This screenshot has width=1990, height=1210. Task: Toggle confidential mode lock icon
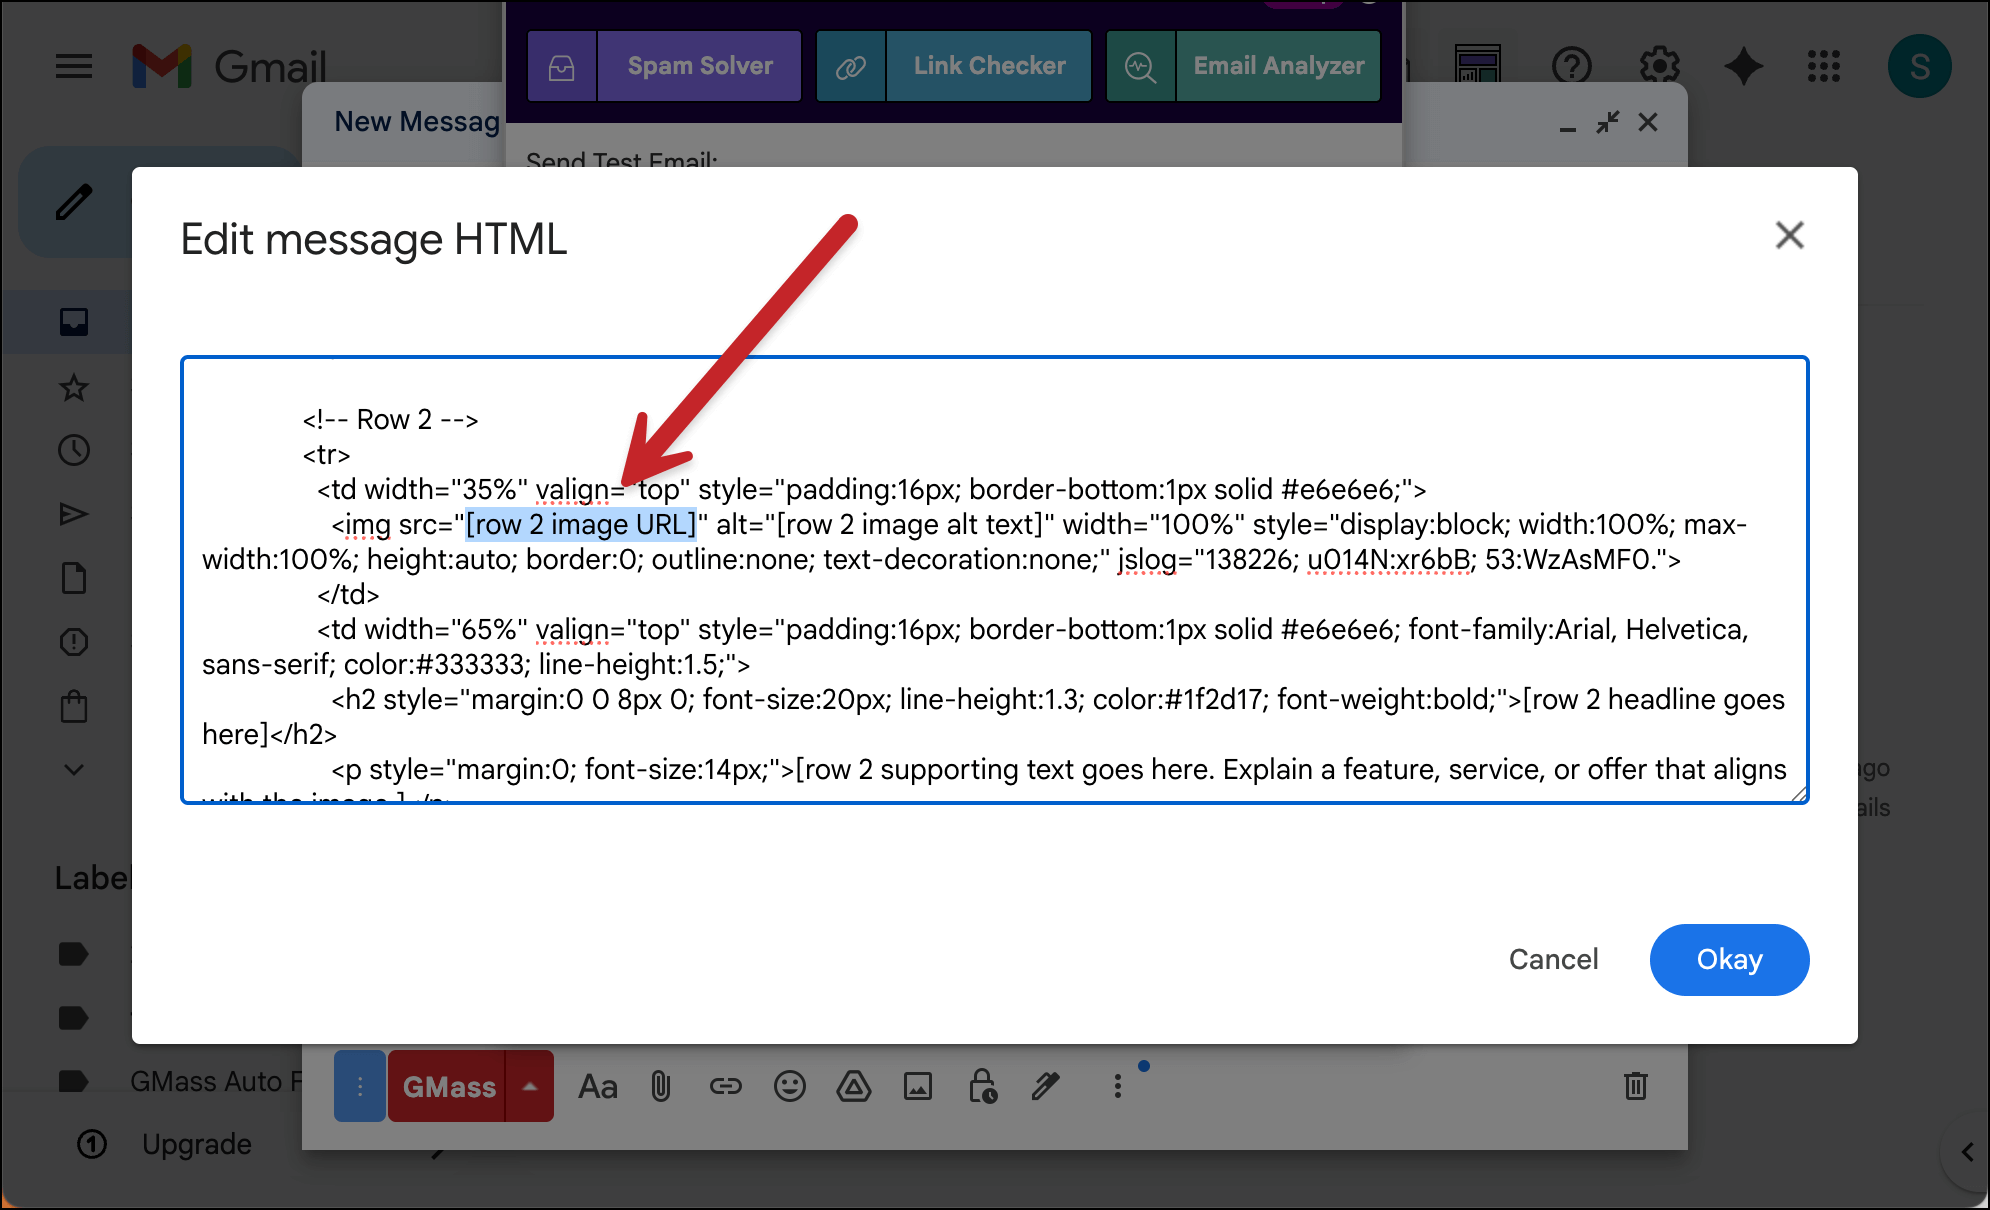pyautogui.click(x=982, y=1086)
